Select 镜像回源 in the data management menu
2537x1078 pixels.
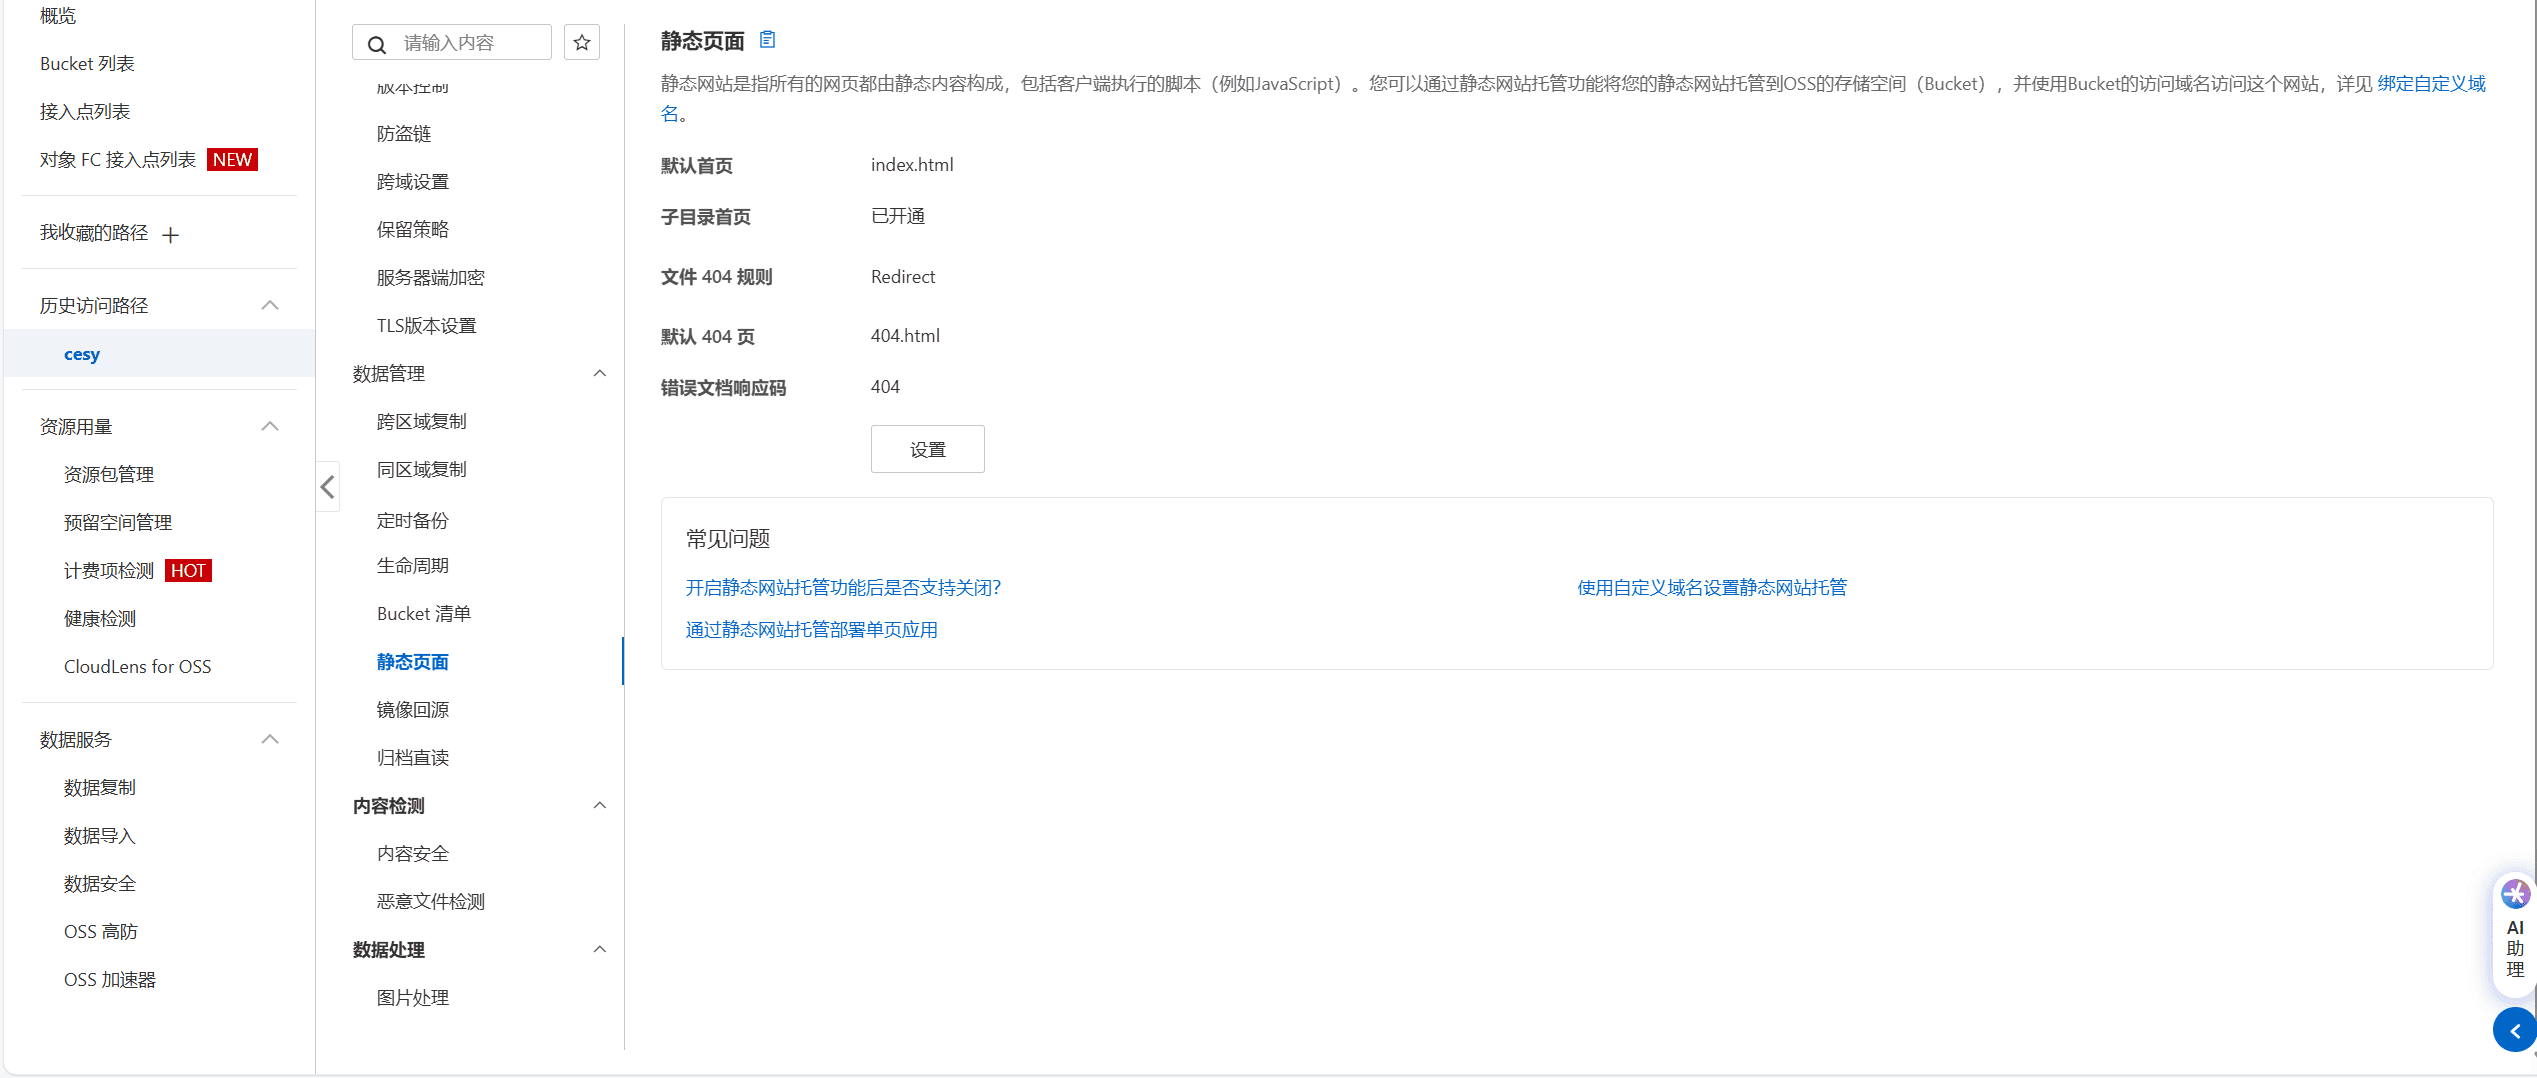pos(412,709)
